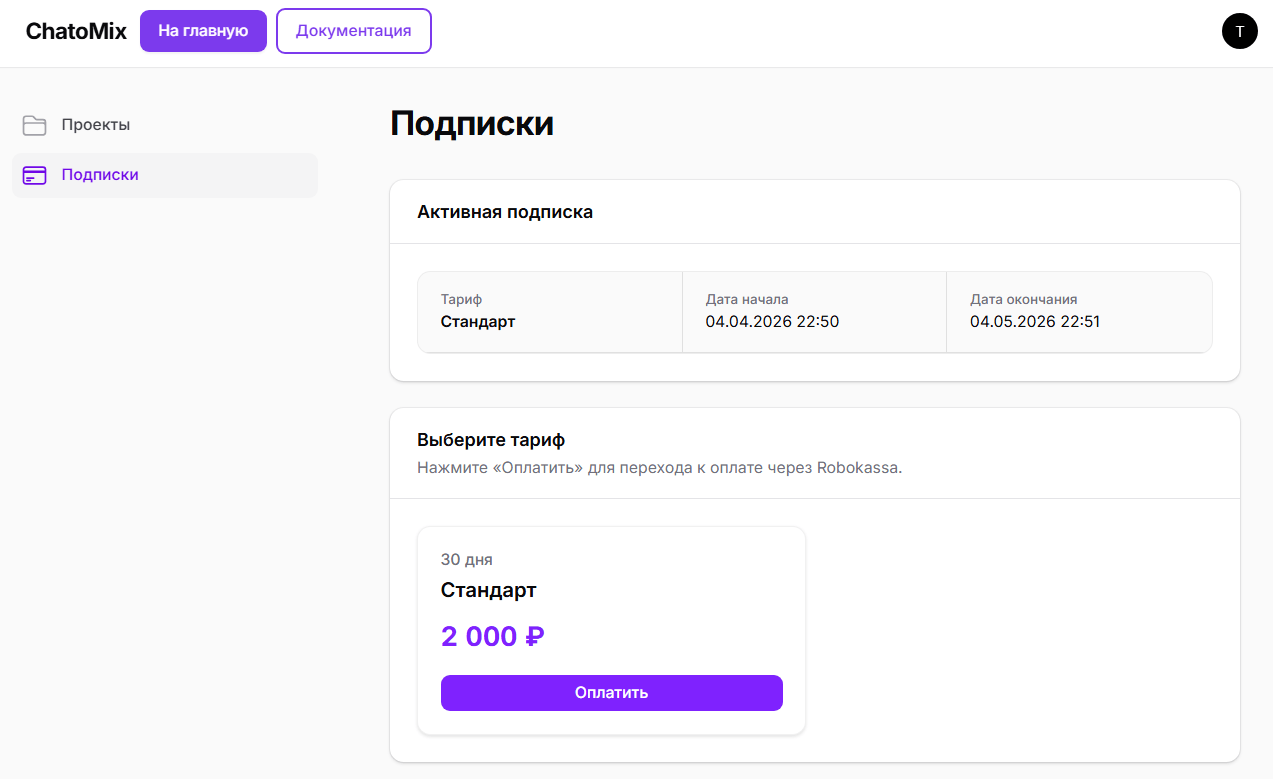Screen dimensions: 1273x779
Task: Open the T user avatar in the header
Action: coord(1240,31)
